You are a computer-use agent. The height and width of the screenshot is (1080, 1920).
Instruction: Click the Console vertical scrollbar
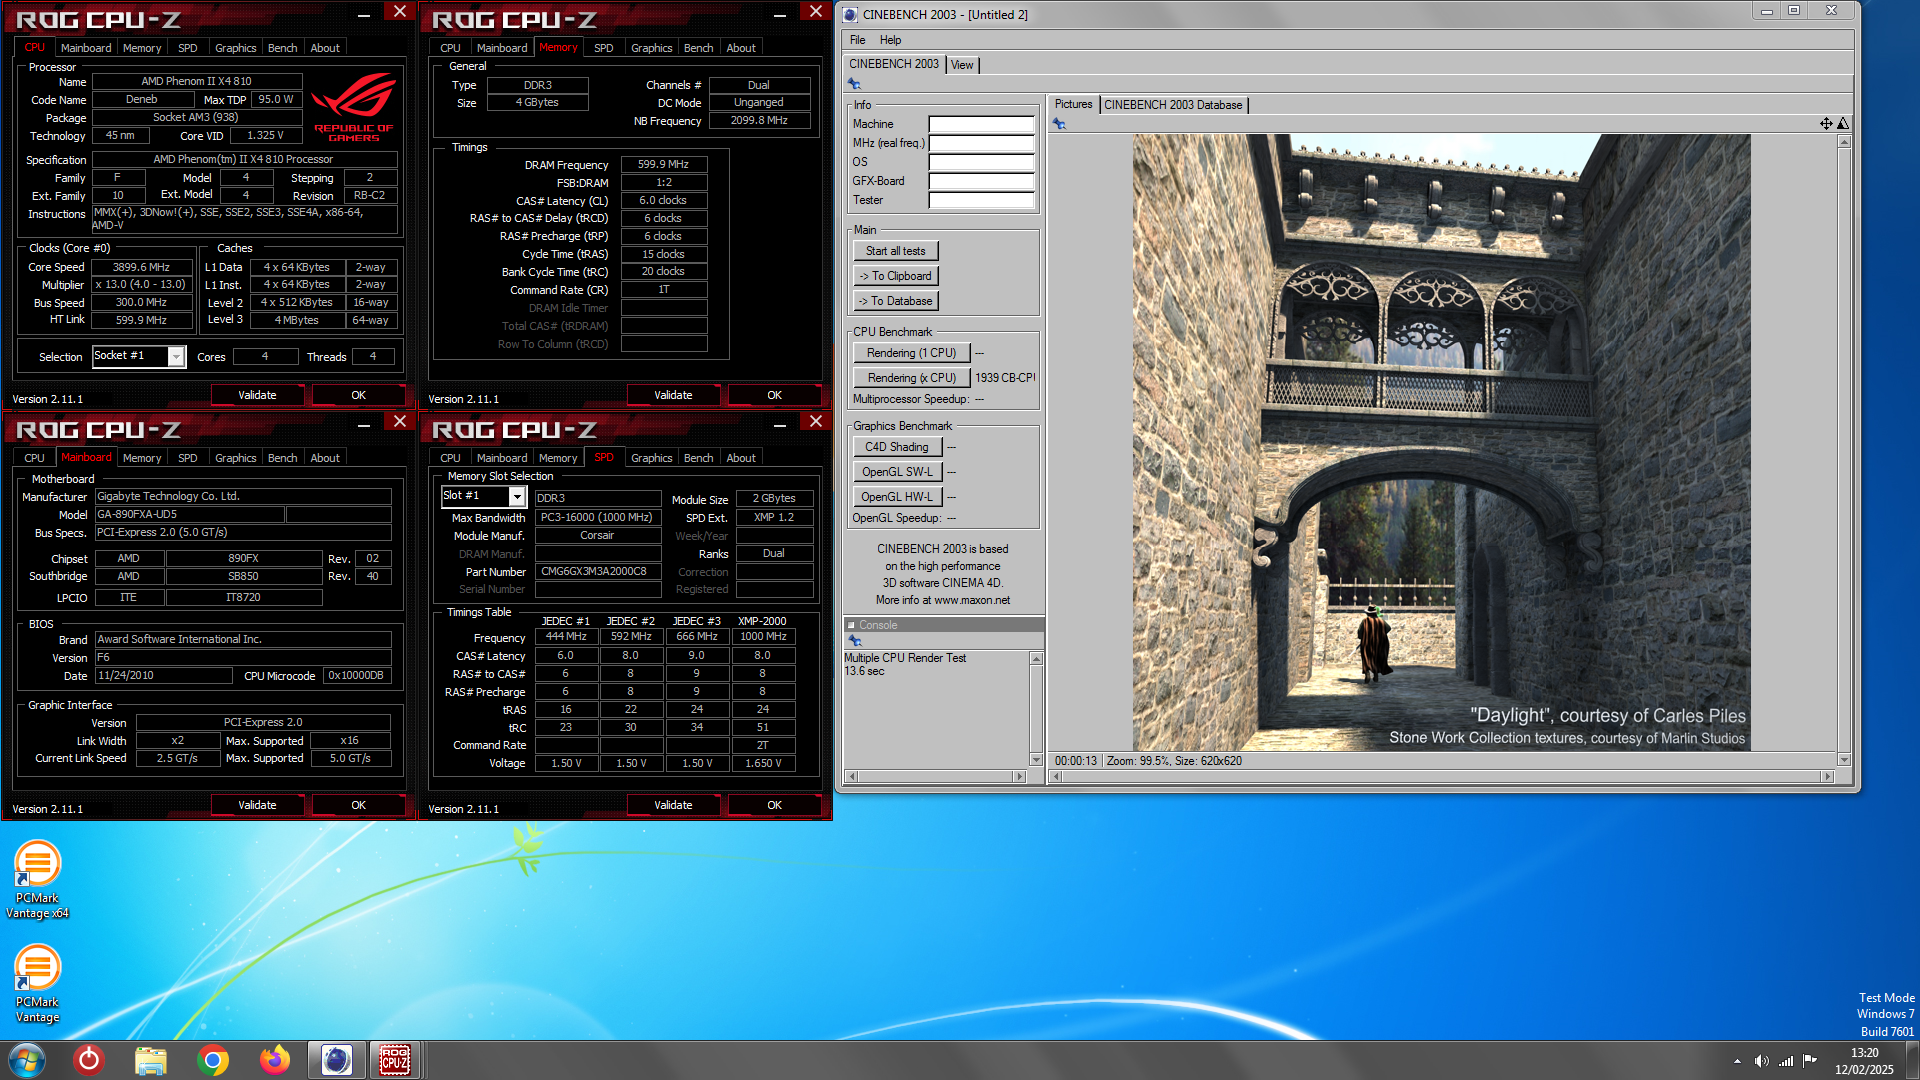coord(1036,709)
